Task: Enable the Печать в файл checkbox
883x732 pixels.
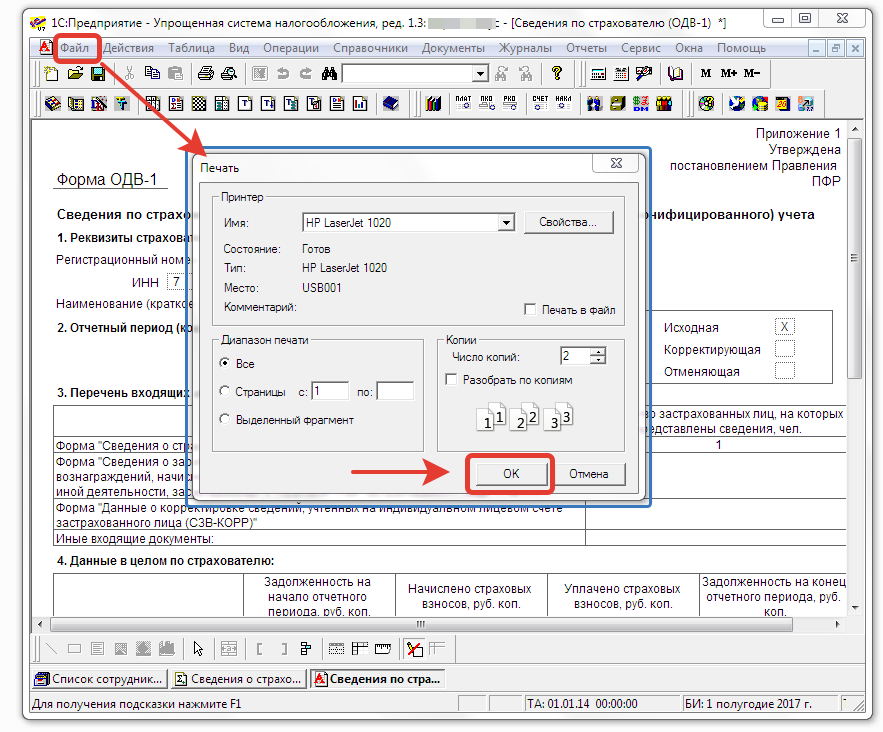Action: pos(530,309)
